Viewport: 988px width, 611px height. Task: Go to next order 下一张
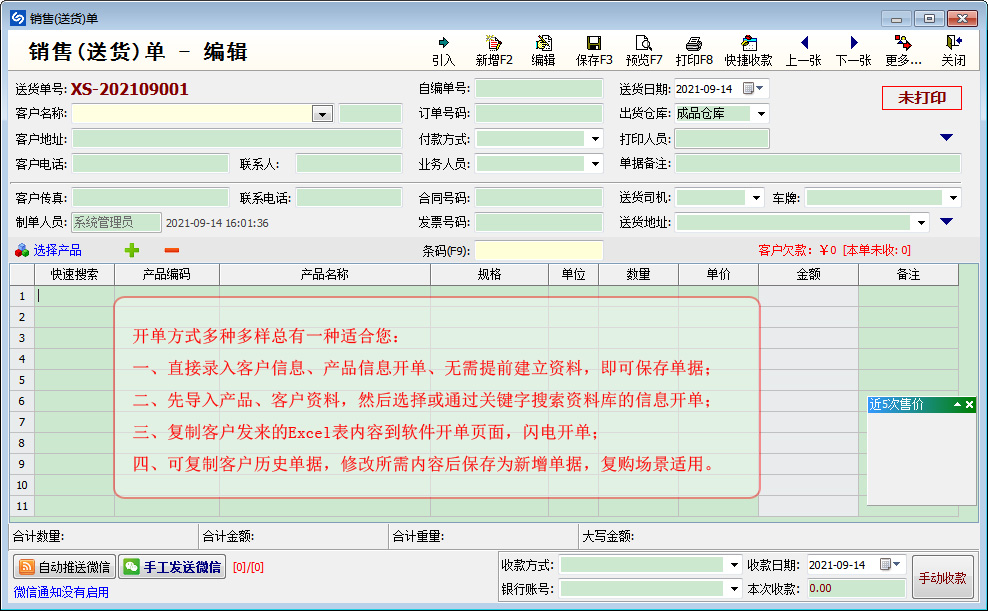tap(853, 51)
